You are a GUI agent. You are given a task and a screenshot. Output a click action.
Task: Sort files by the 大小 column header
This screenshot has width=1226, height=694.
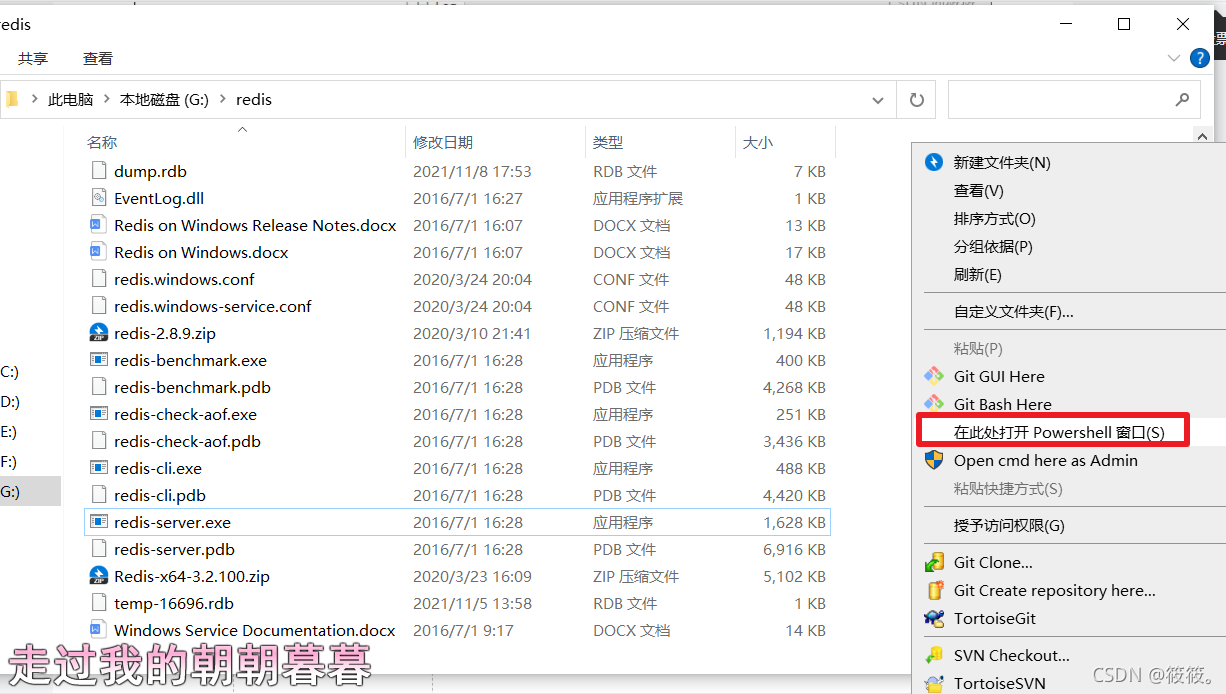758,142
